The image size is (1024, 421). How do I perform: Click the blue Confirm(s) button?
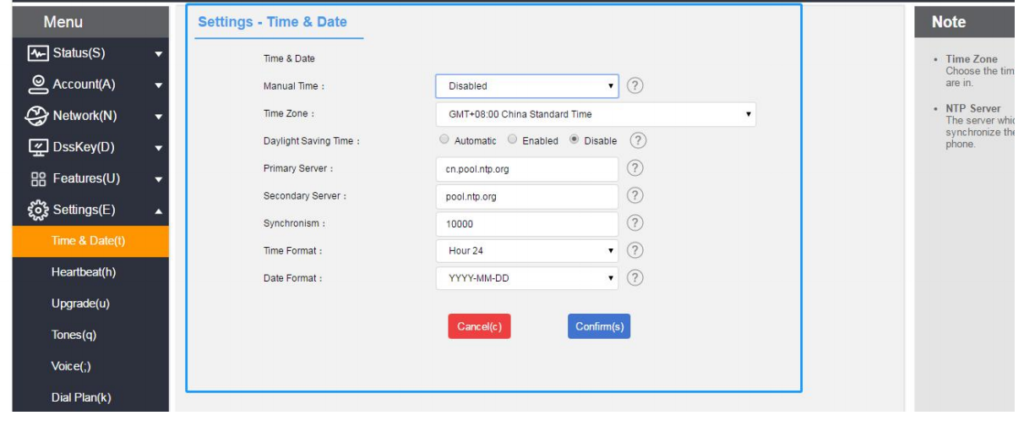pyautogui.click(x=599, y=326)
